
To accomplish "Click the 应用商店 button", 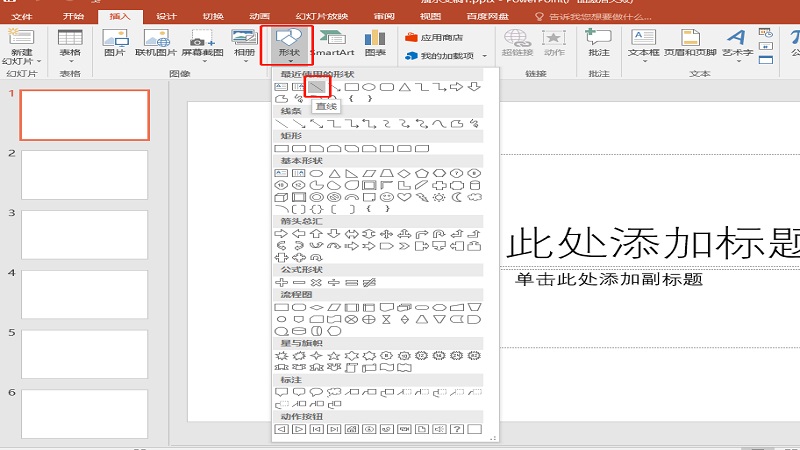I will click(x=435, y=37).
